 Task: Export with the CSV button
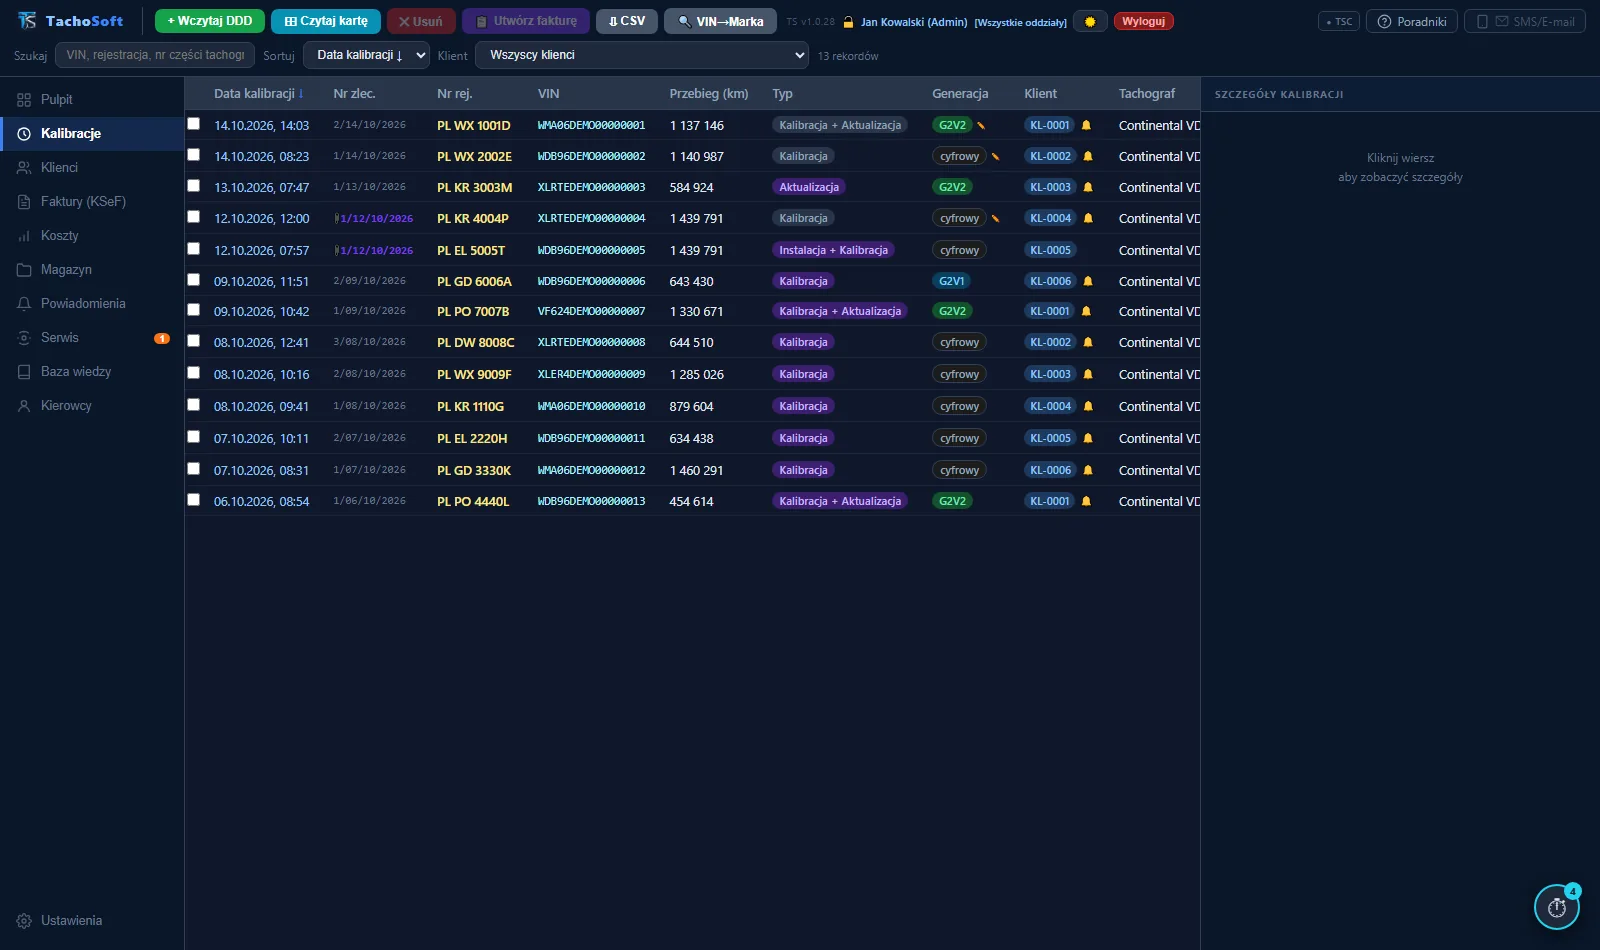tap(627, 21)
